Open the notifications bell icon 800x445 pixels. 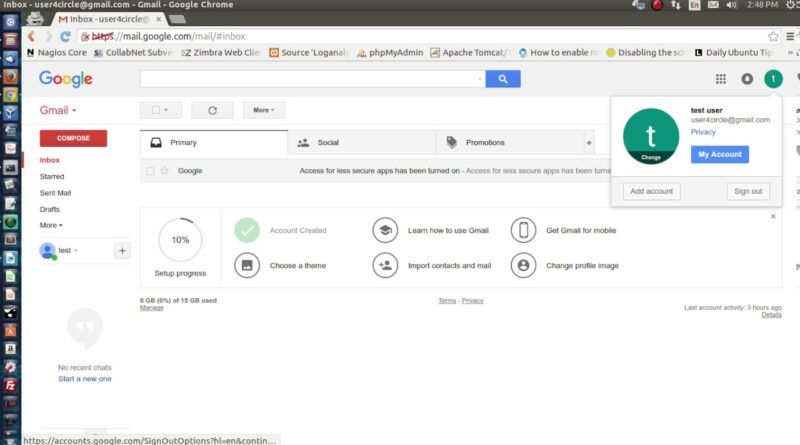click(x=747, y=79)
